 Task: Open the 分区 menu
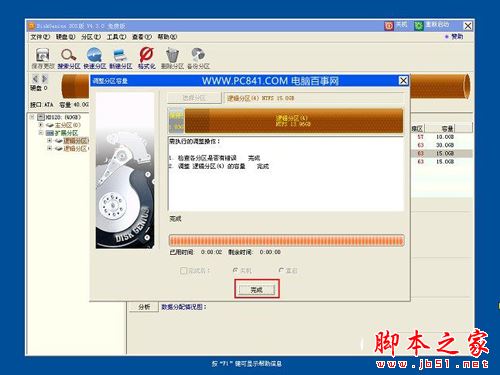click(x=91, y=37)
